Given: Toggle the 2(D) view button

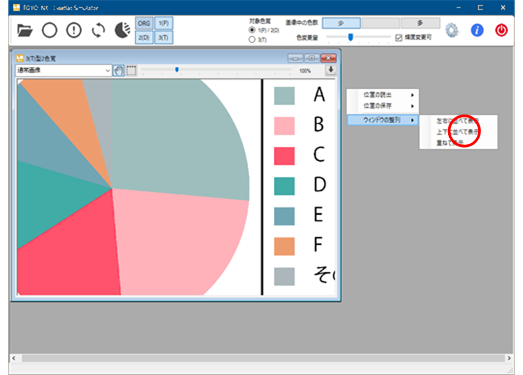Looking at the screenshot, I should coord(144,38).
